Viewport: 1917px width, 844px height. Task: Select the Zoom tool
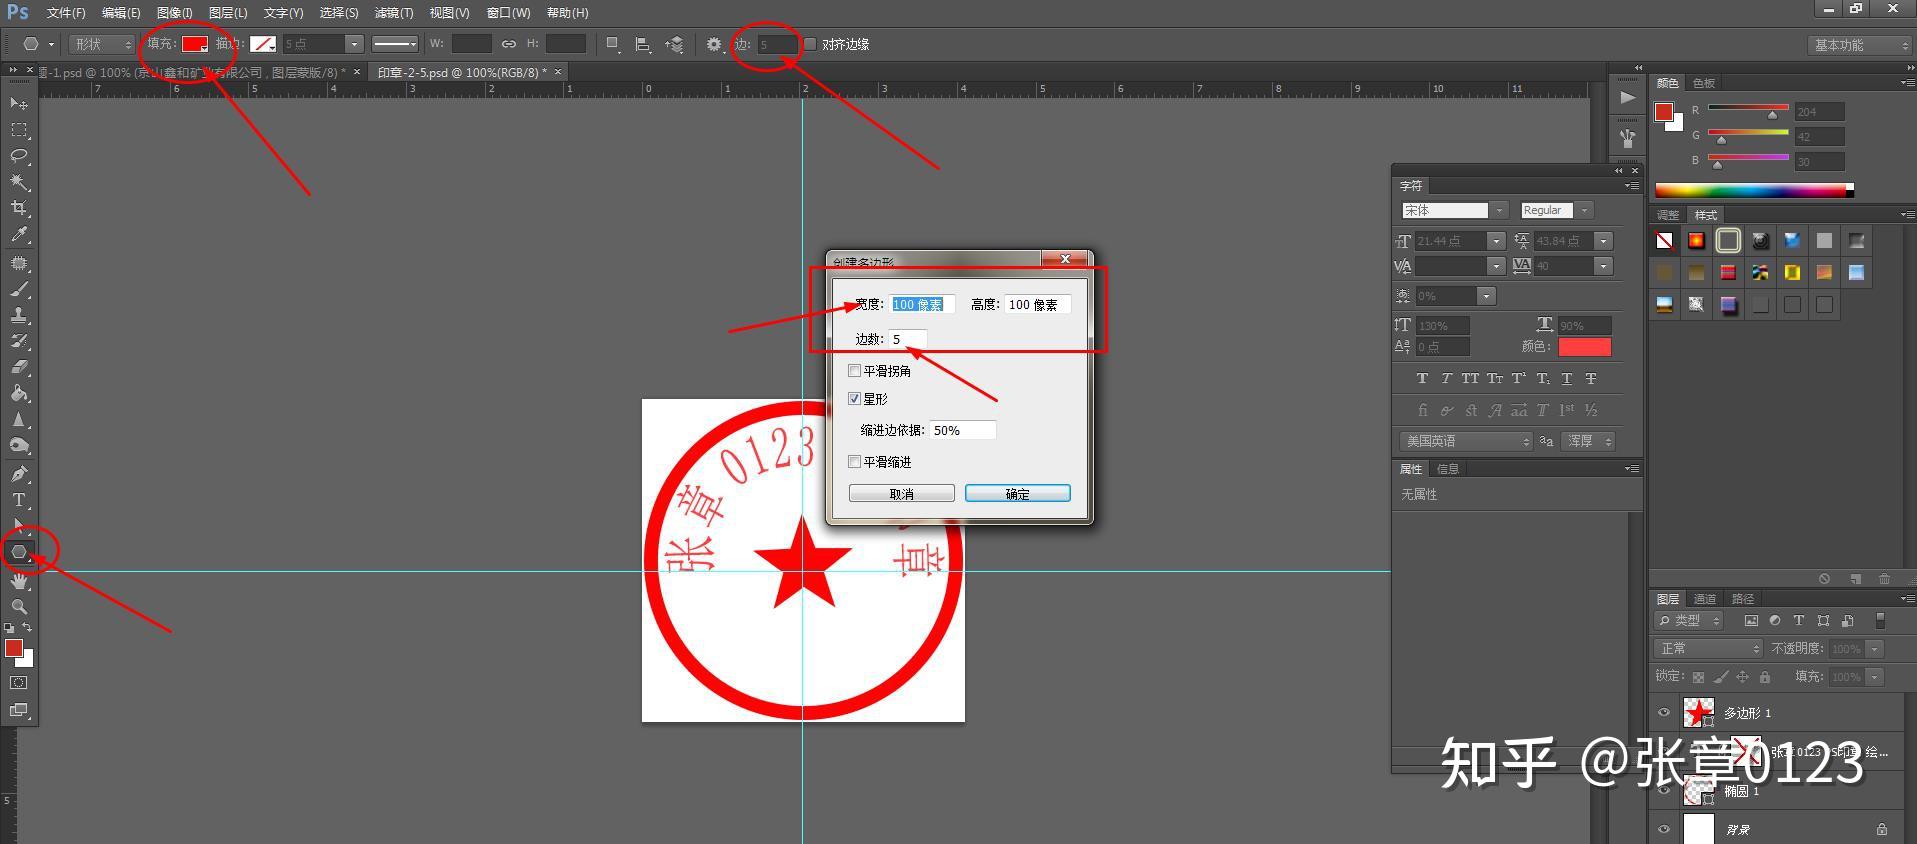19,606
